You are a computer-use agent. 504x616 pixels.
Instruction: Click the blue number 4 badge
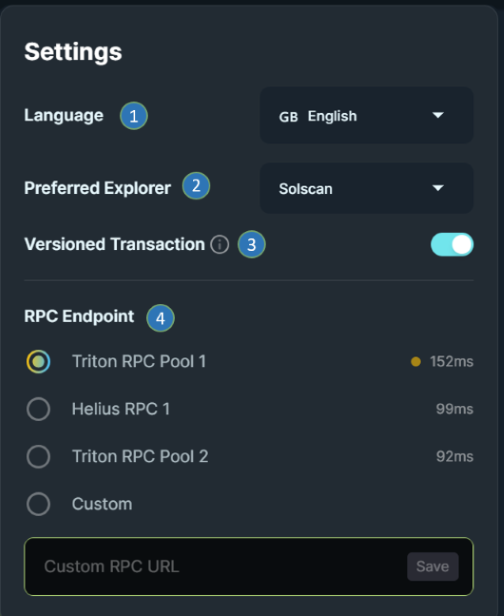(160, 318)
